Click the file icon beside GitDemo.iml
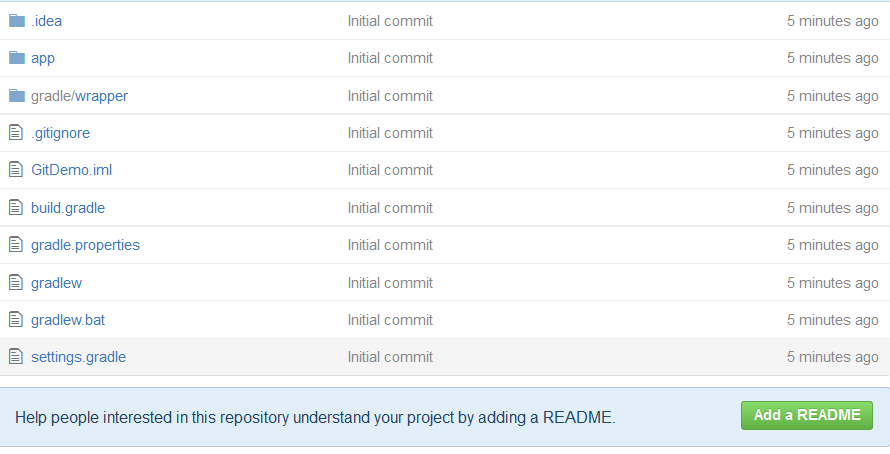This screenshot has height=454, width=890. [15, 170]
